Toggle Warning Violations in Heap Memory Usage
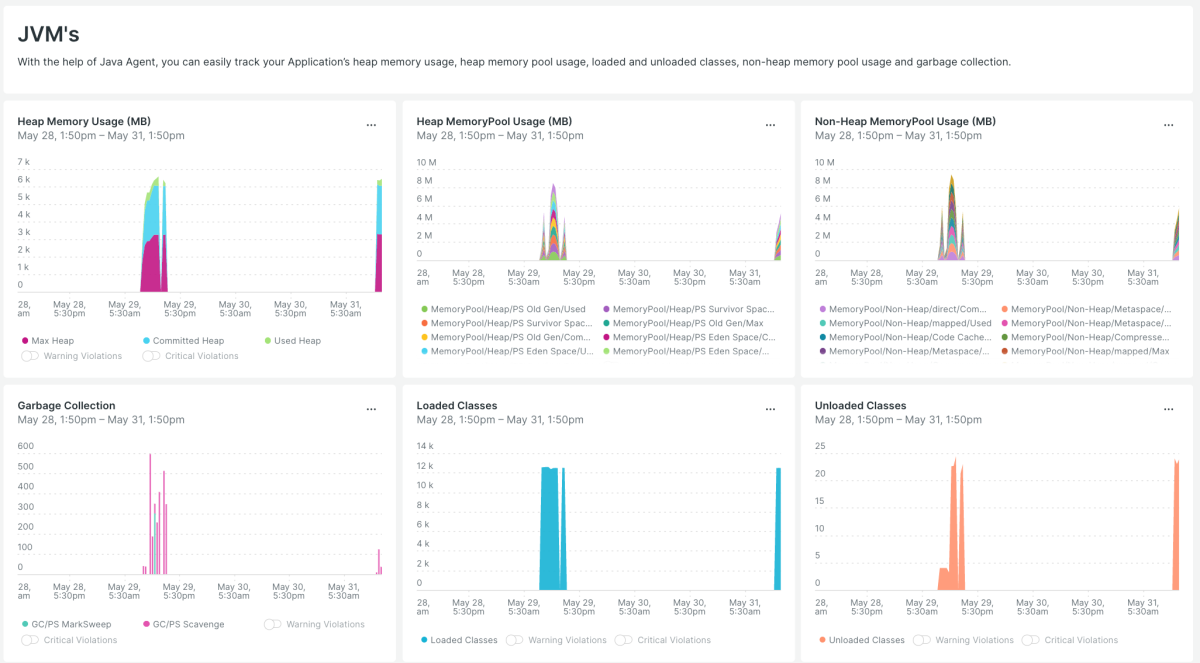Image resolution: width=1200 pixels, height=663 pixels. (30, 356)
